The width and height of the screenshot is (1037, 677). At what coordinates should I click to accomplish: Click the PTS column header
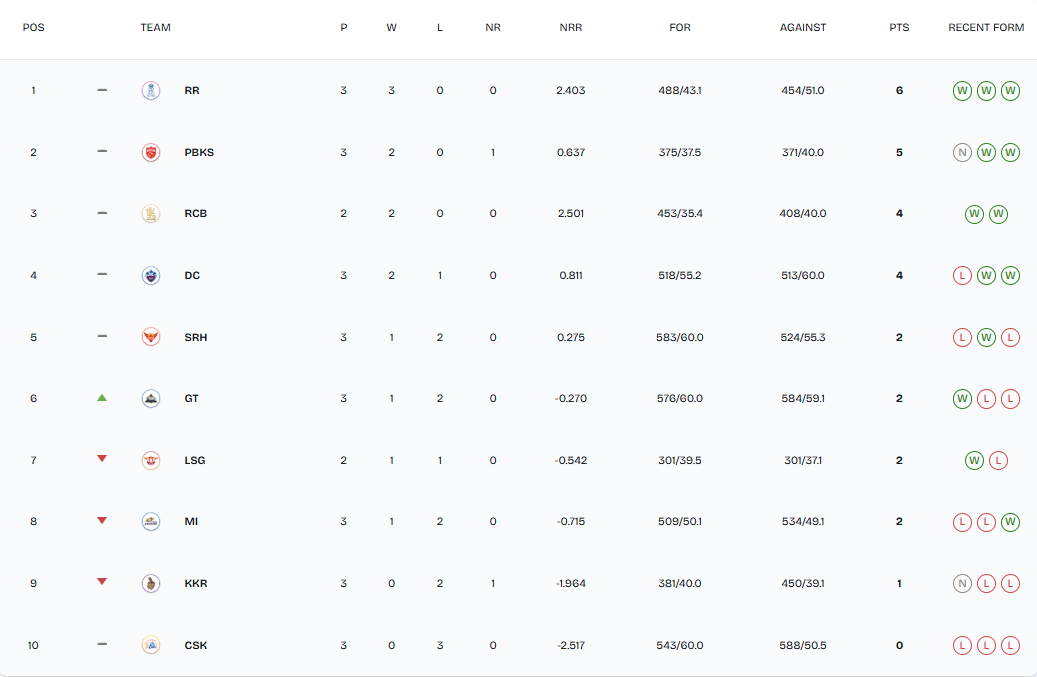[x=899, y=28]
